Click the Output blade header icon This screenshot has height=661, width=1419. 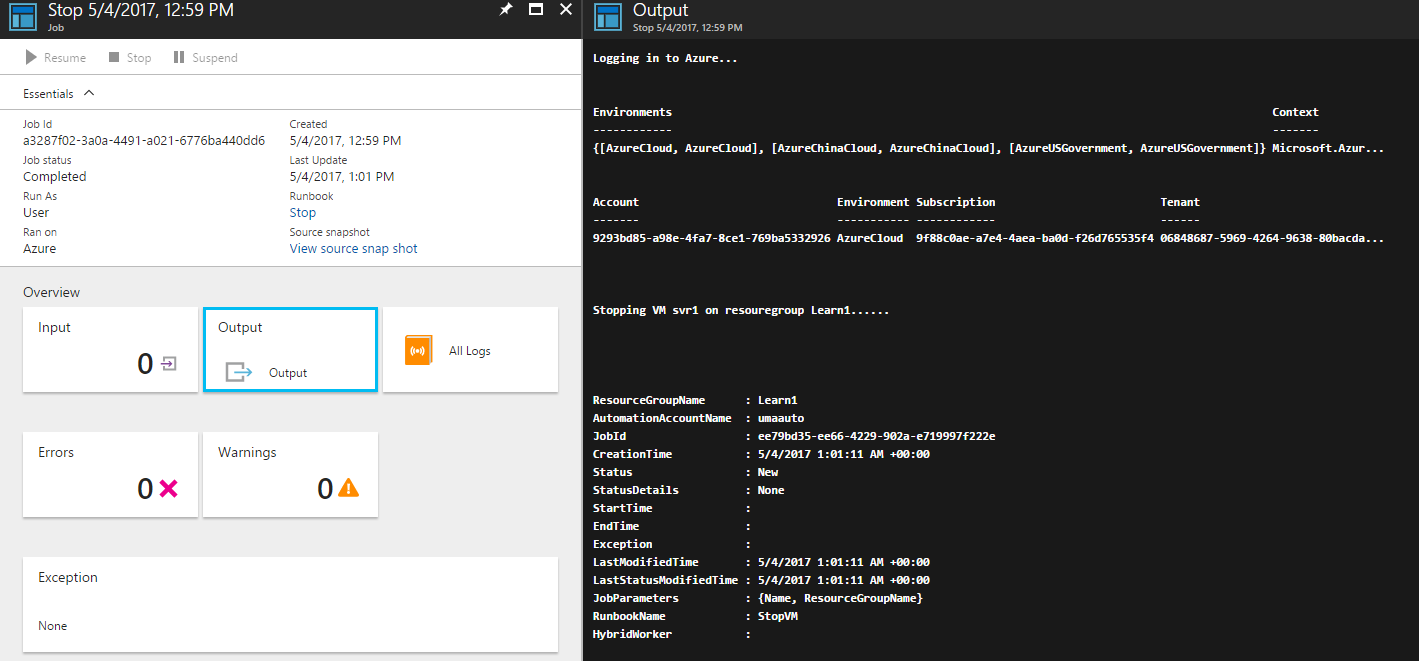tap(609, 18)
